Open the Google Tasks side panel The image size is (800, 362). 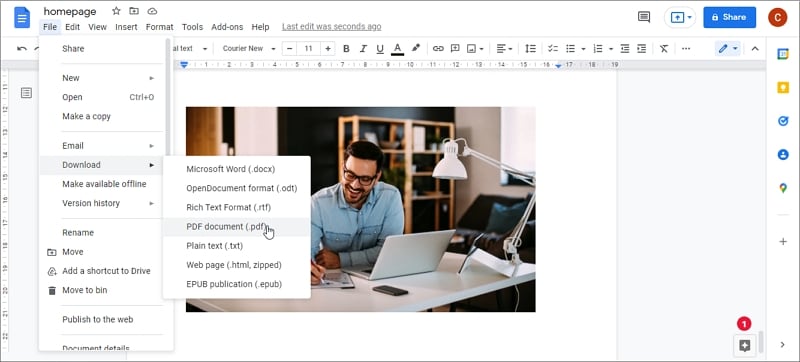[783, 121]
